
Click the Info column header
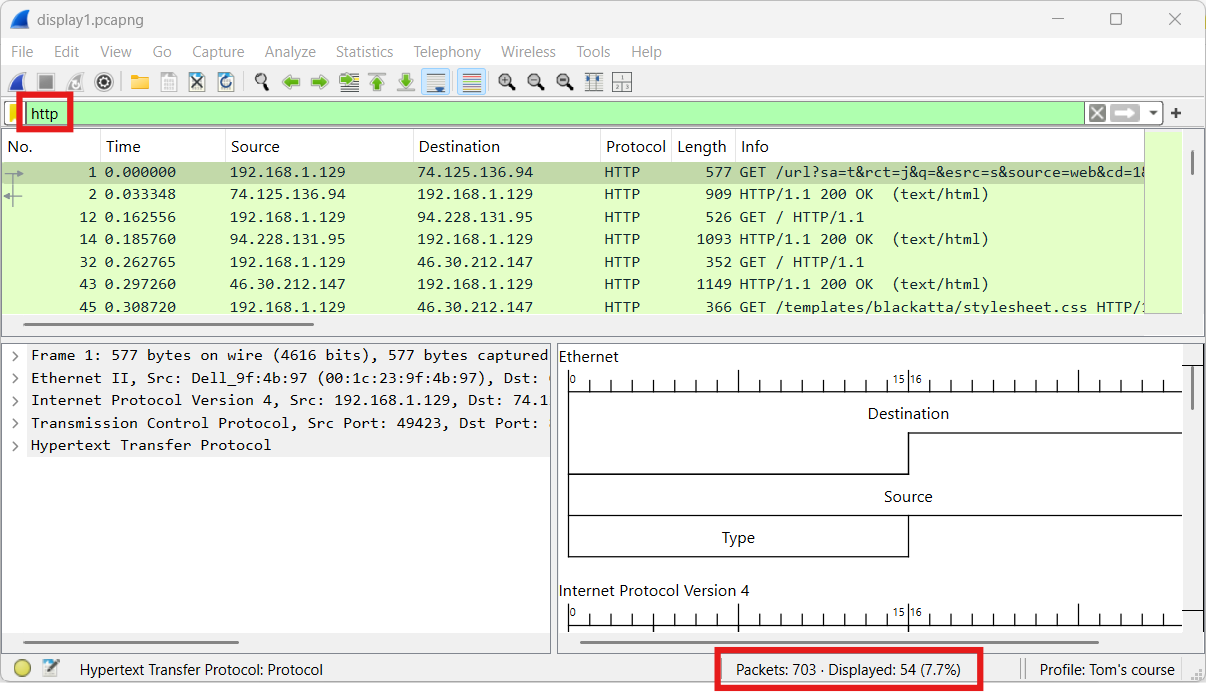(x=940, y=146)
